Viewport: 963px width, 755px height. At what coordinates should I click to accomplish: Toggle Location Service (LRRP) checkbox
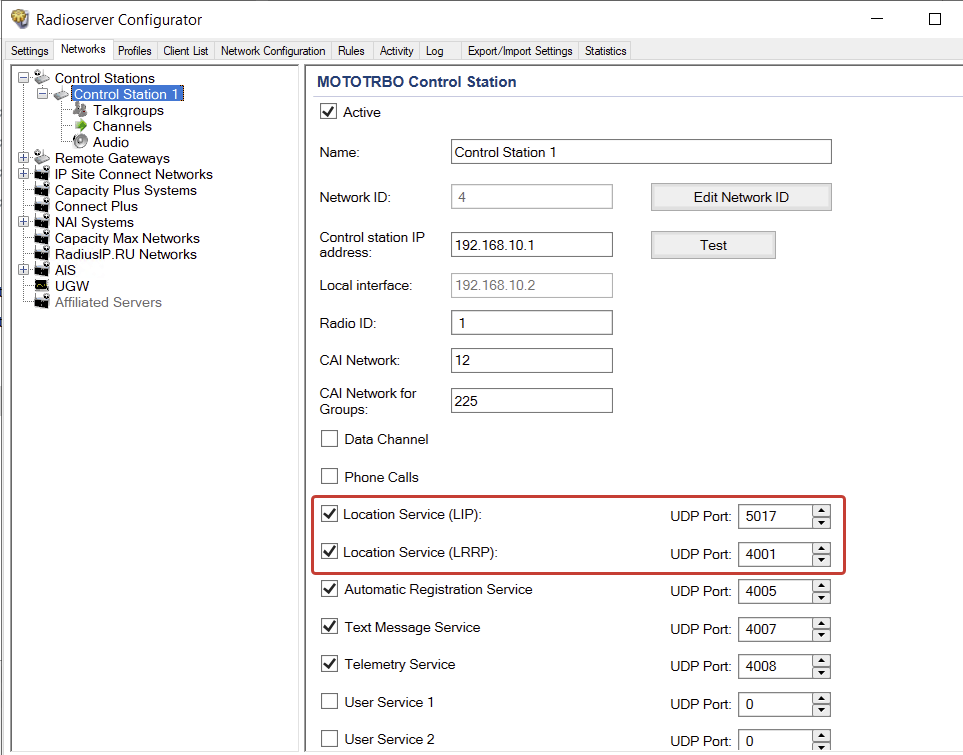pyautogui.click(x=329, y=552)
